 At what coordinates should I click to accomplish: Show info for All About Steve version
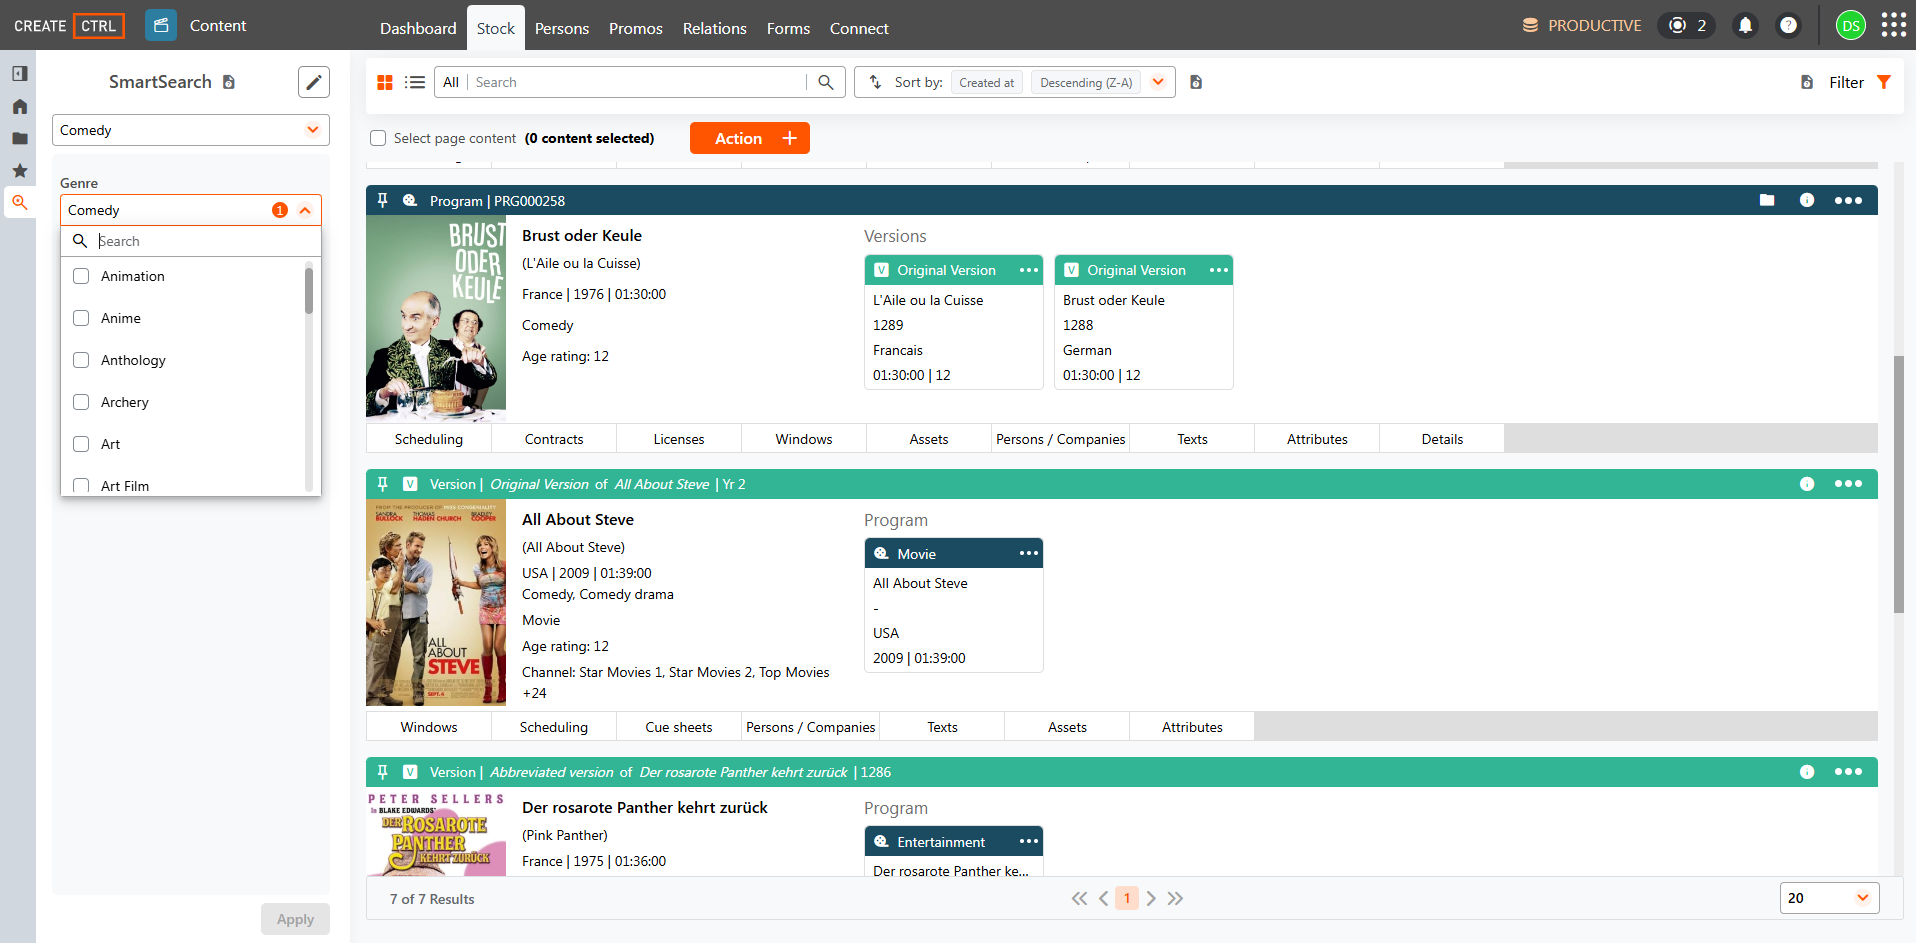click(x=1807, y=484)
